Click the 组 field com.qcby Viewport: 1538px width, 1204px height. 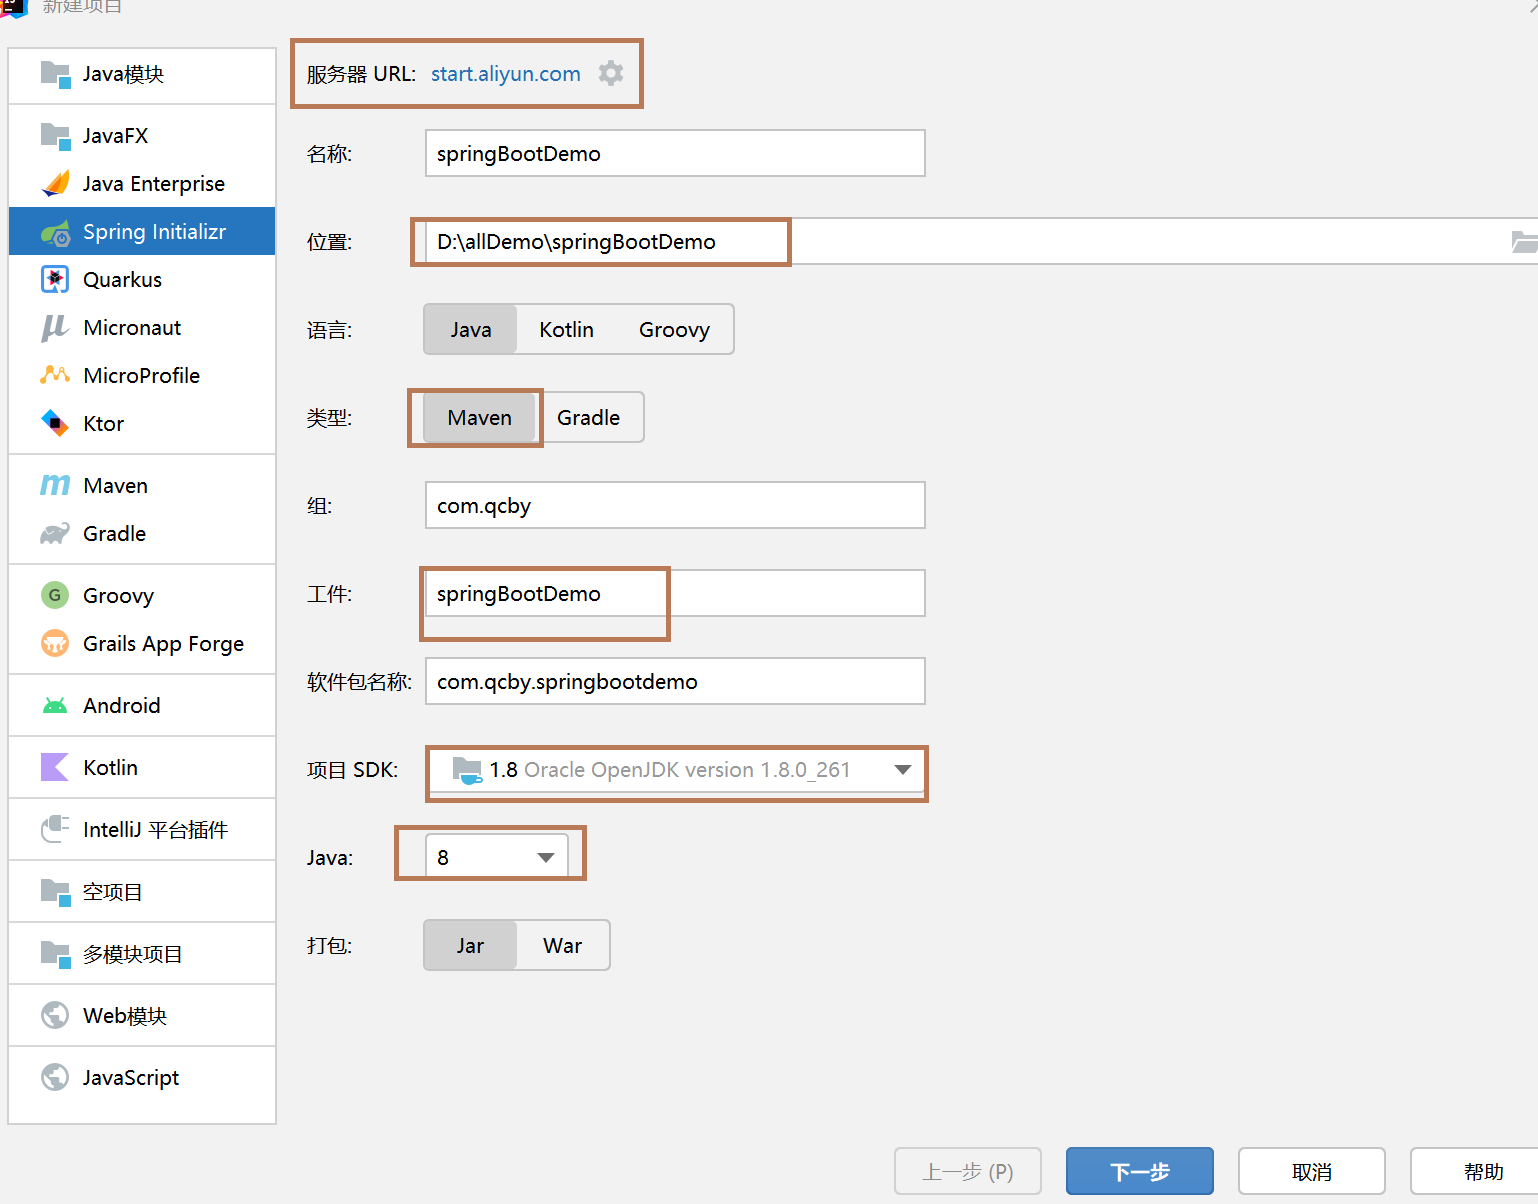tap(675, 505)
